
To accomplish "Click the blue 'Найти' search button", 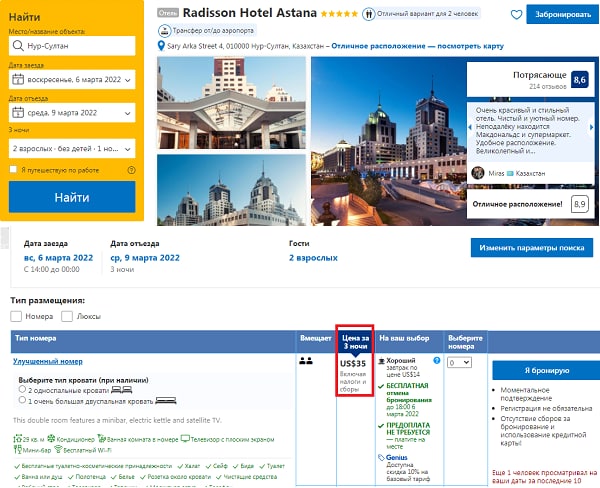I will pos(72,197).
